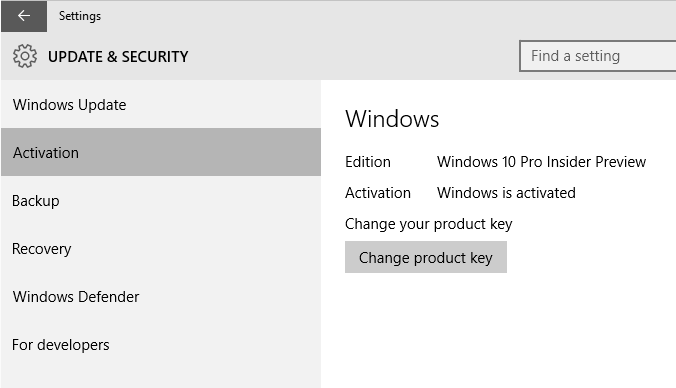Click the blank sidebar space below For developers

coord(161,378)
